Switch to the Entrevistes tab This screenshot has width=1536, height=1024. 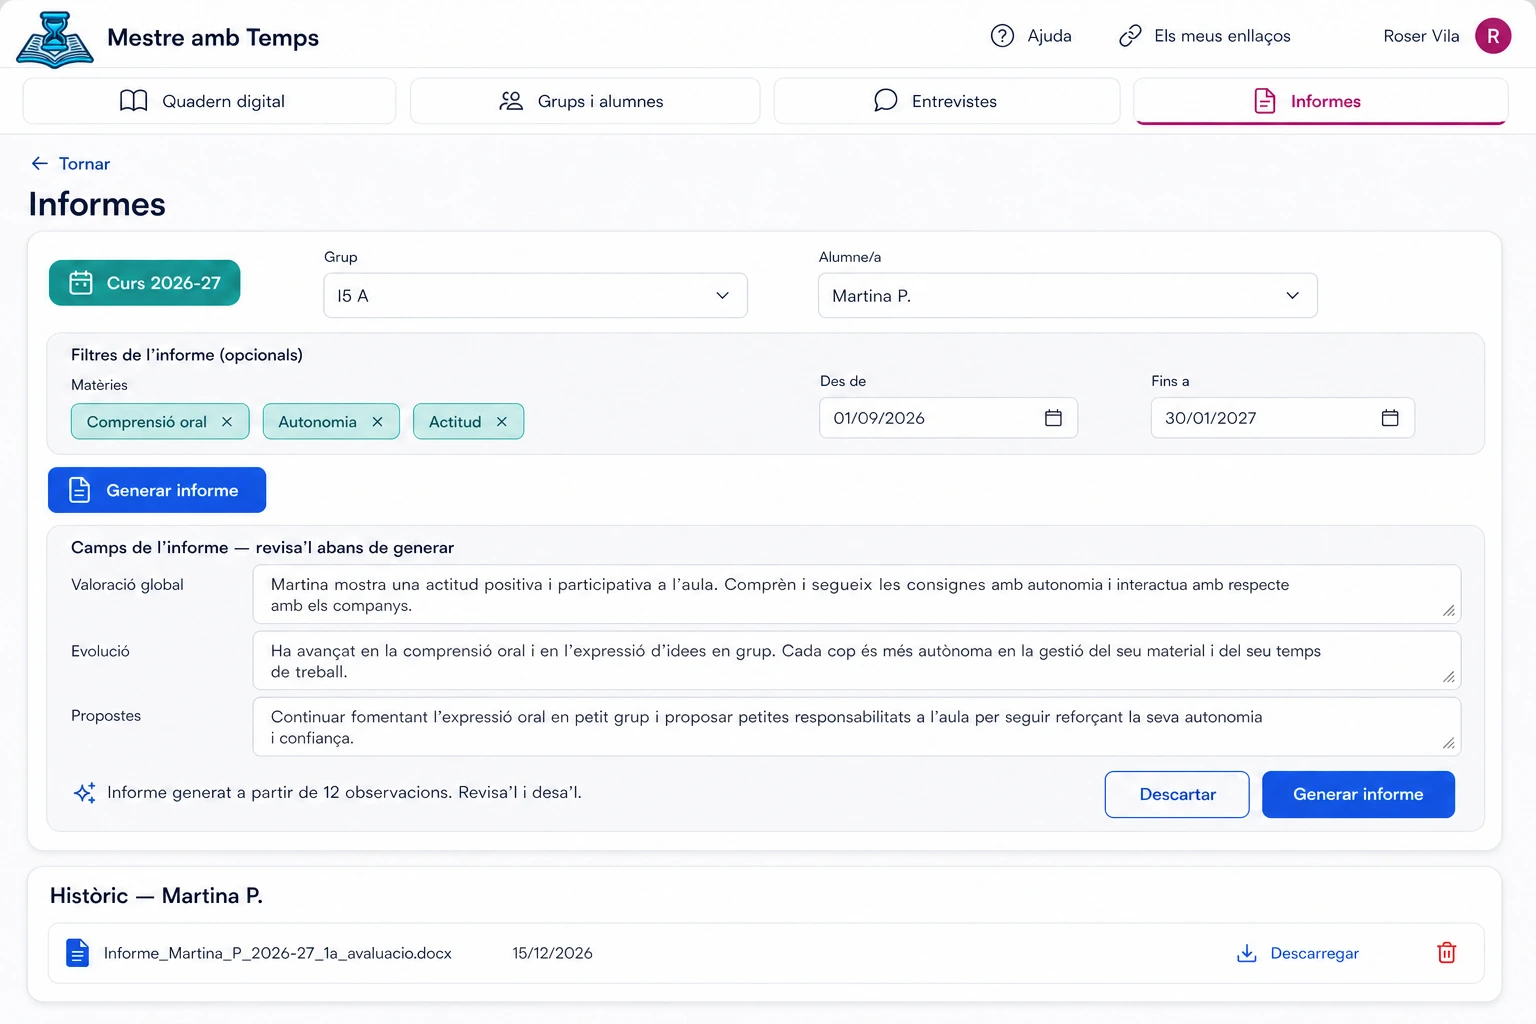pyautogui.click(x=946, y=101)
